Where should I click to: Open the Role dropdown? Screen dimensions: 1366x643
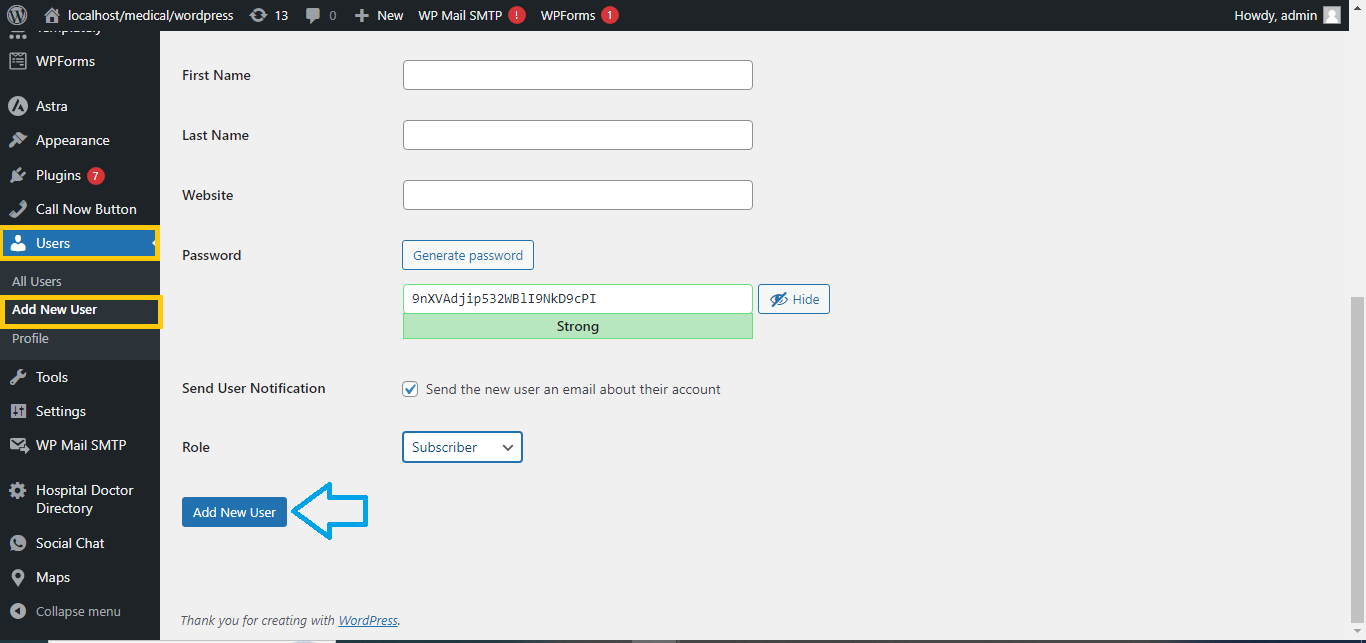click(462, 447)
